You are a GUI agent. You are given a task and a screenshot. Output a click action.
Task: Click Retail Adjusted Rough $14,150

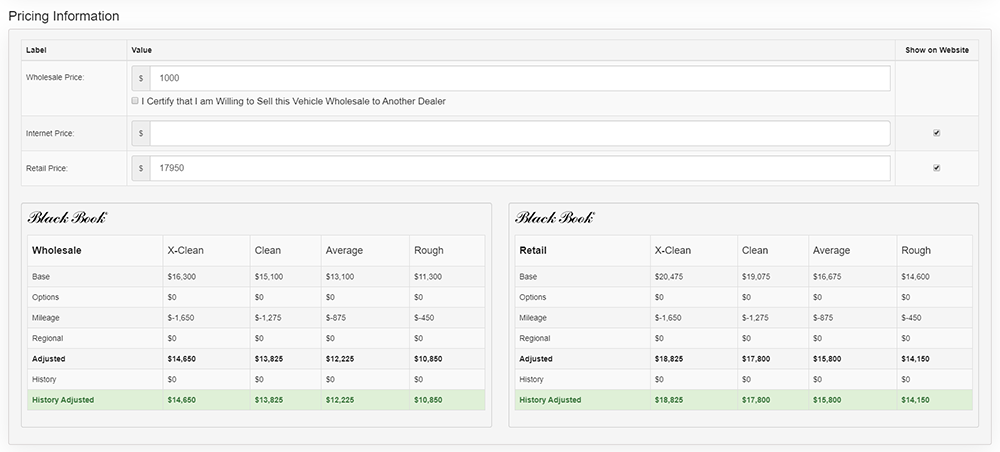click(915, 359)
